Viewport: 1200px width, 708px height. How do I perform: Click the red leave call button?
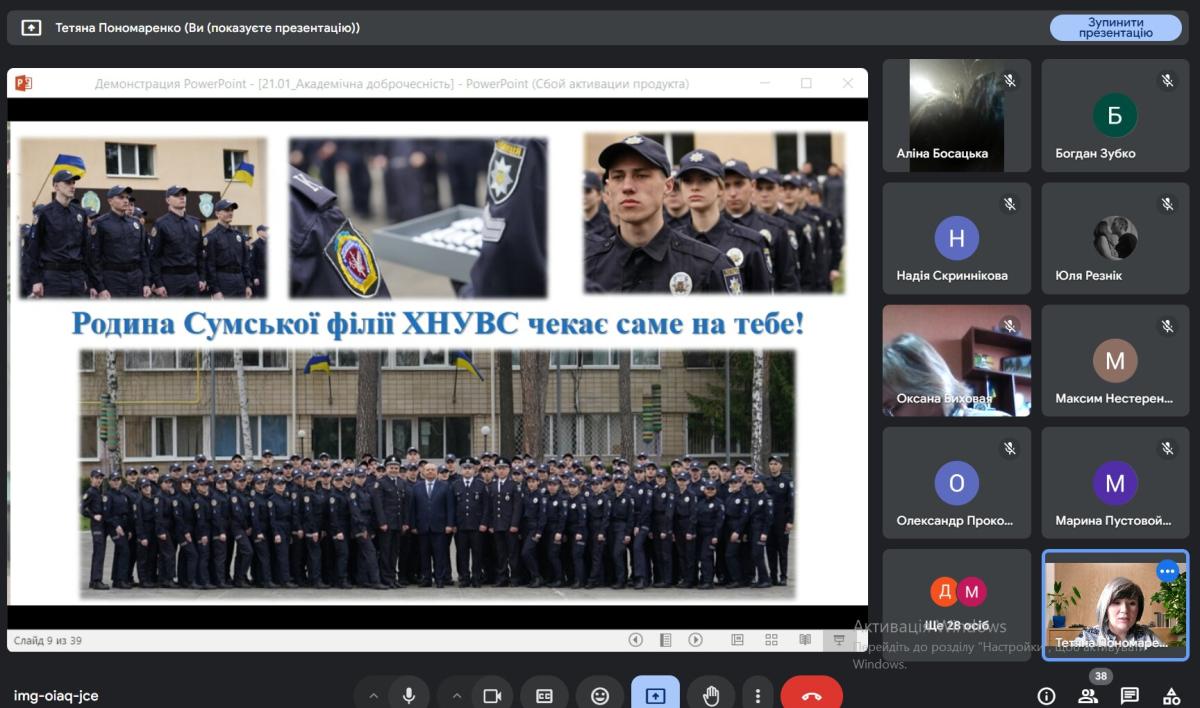point(811,696)
